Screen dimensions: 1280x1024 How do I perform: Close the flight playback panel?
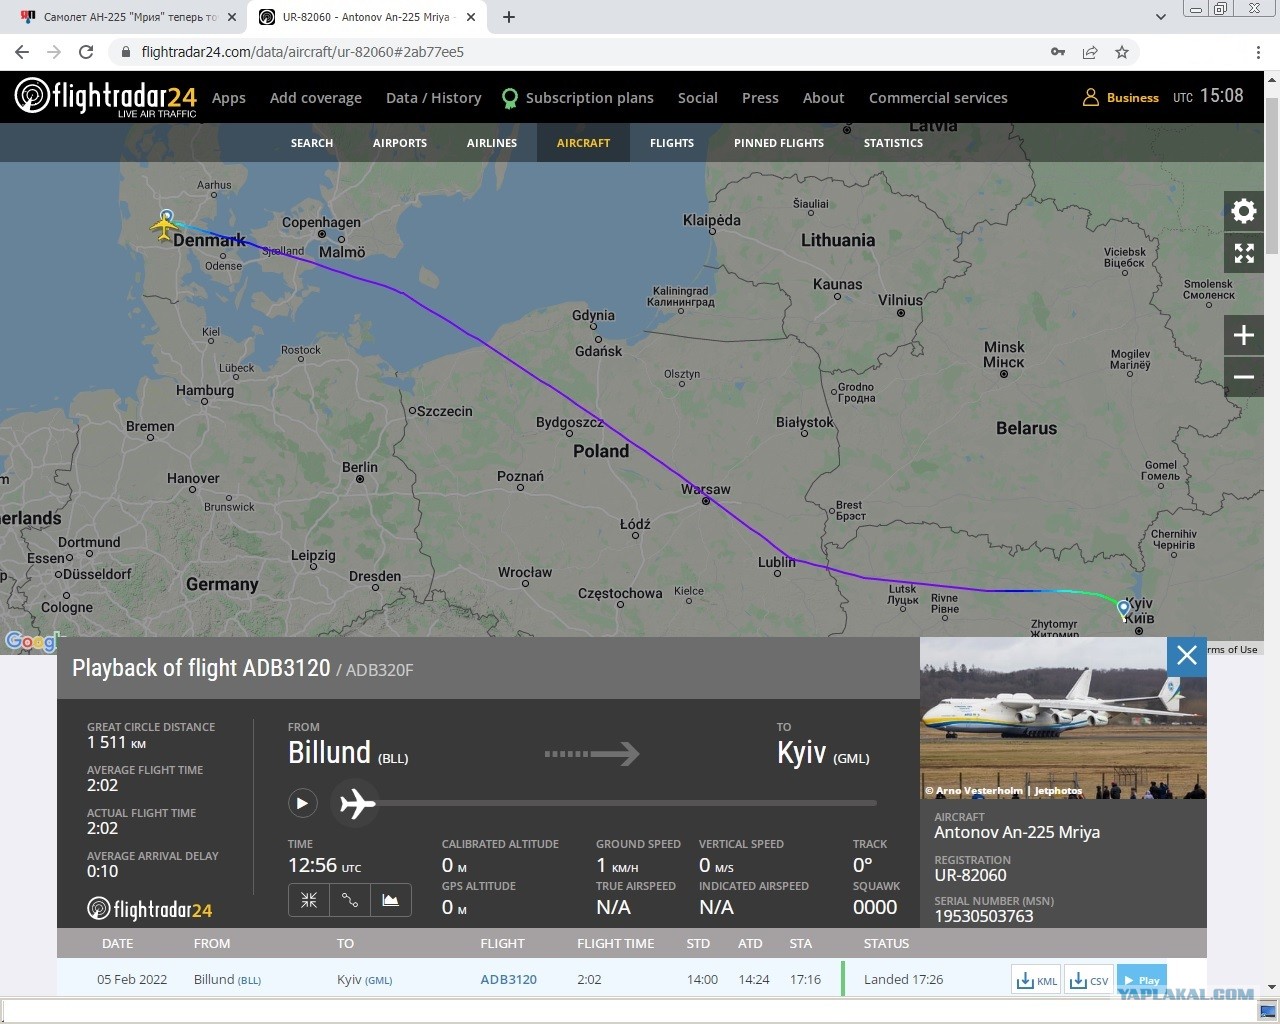(1187, 655)
